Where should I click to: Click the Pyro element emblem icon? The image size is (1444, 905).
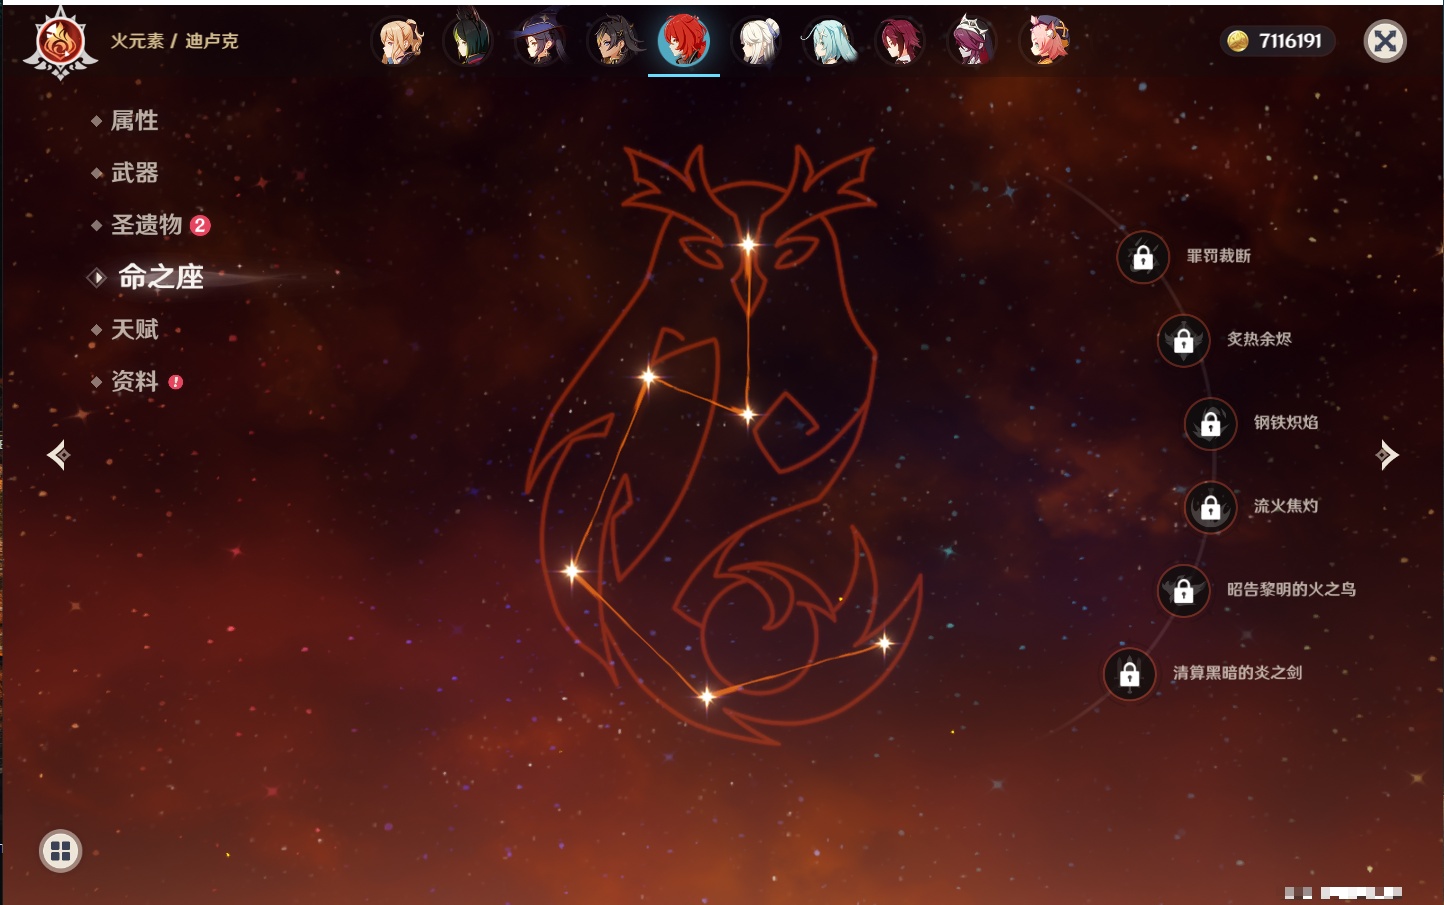pos(60,42)
